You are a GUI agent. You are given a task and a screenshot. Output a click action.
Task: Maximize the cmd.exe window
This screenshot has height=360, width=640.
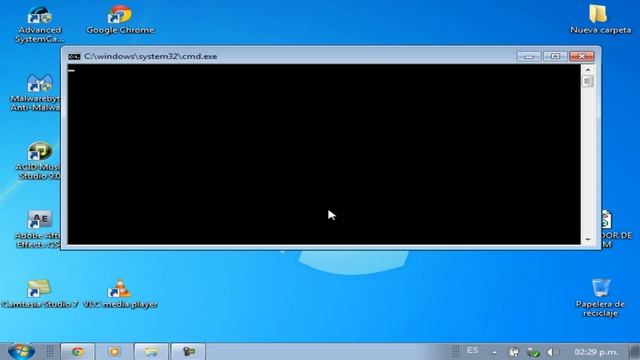coord(555,56)
